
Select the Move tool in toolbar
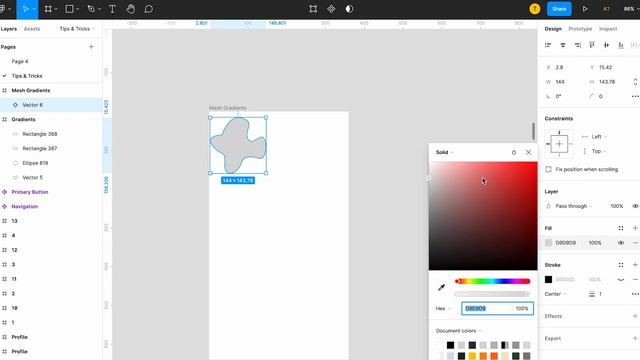[25, 9]
